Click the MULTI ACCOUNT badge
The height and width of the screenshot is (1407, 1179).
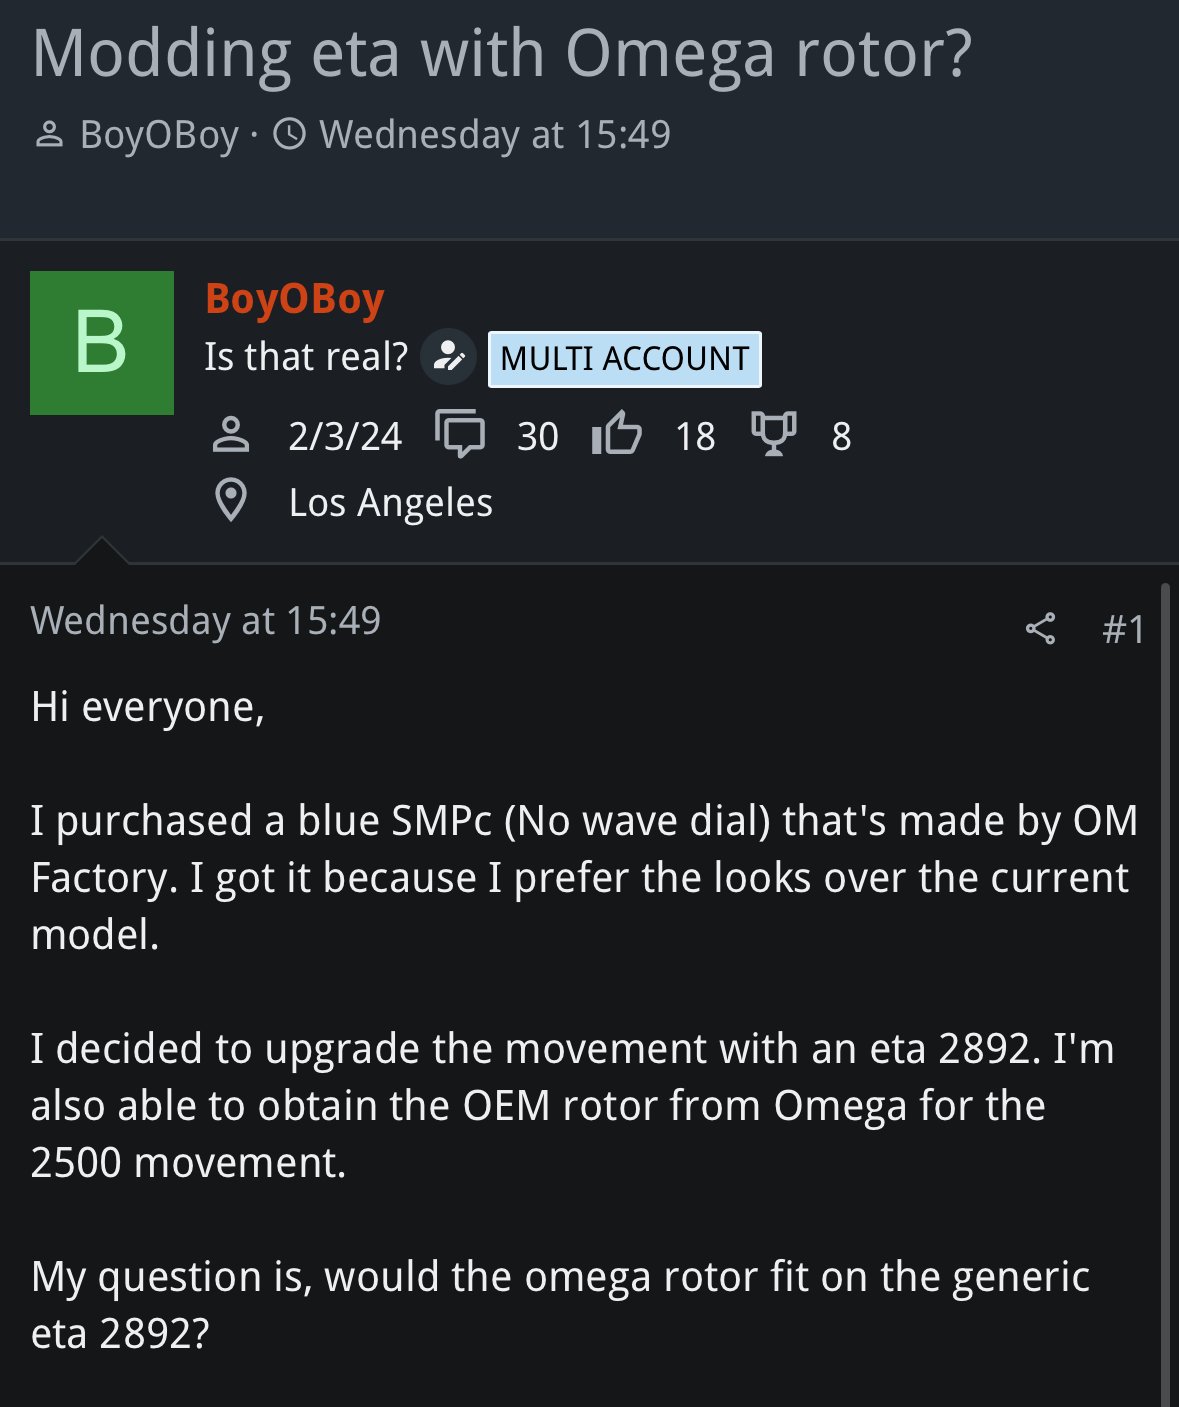point(624,359)
